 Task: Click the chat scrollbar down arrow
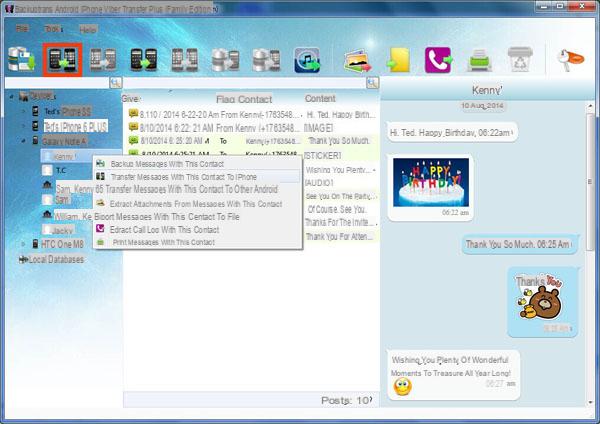tap(590, 403)
